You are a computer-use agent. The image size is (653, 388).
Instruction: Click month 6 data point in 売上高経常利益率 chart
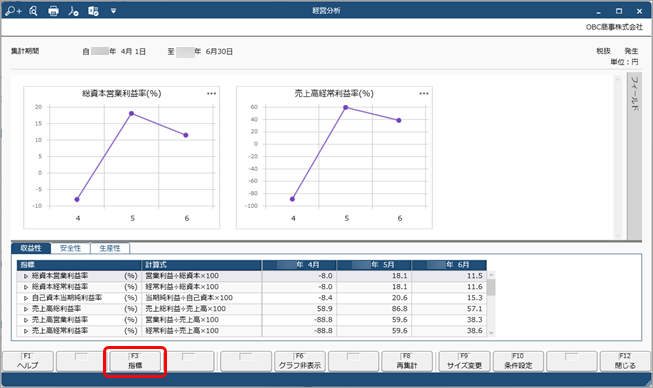pyautogui.click(x=399, y=120)
